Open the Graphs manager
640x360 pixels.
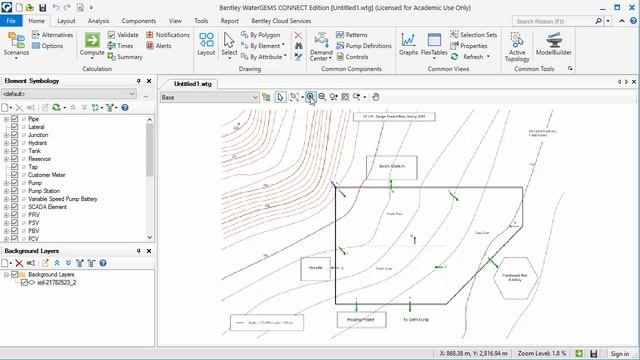point(408,44)
